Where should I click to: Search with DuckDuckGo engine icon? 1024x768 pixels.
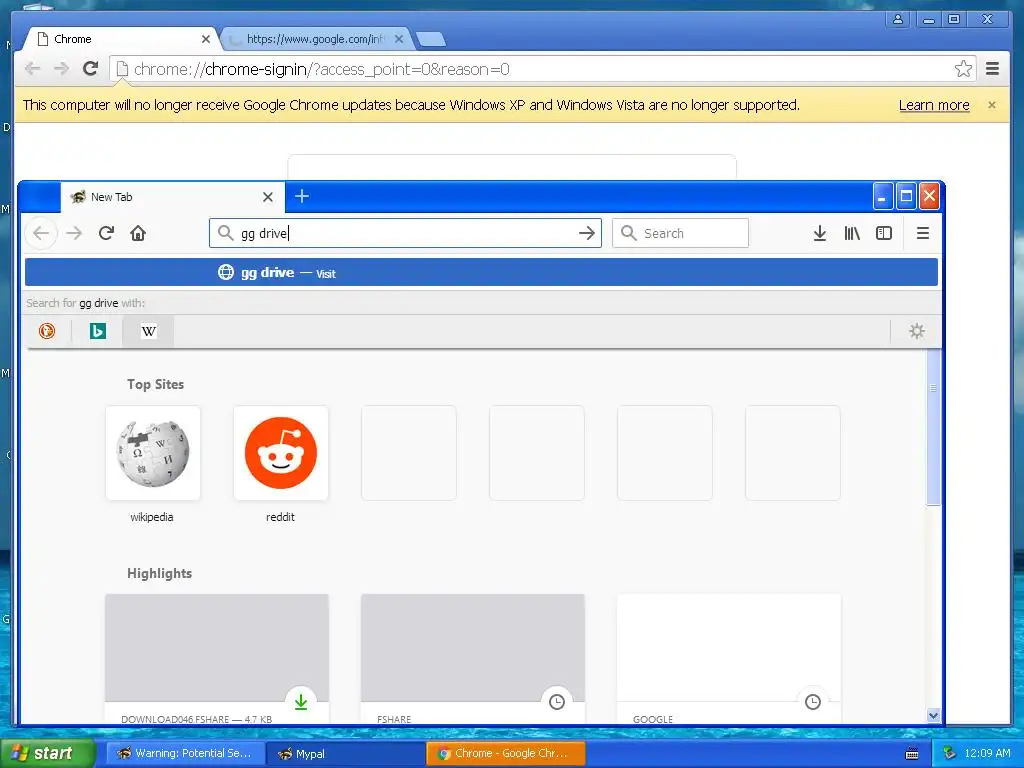click(46, 331)
